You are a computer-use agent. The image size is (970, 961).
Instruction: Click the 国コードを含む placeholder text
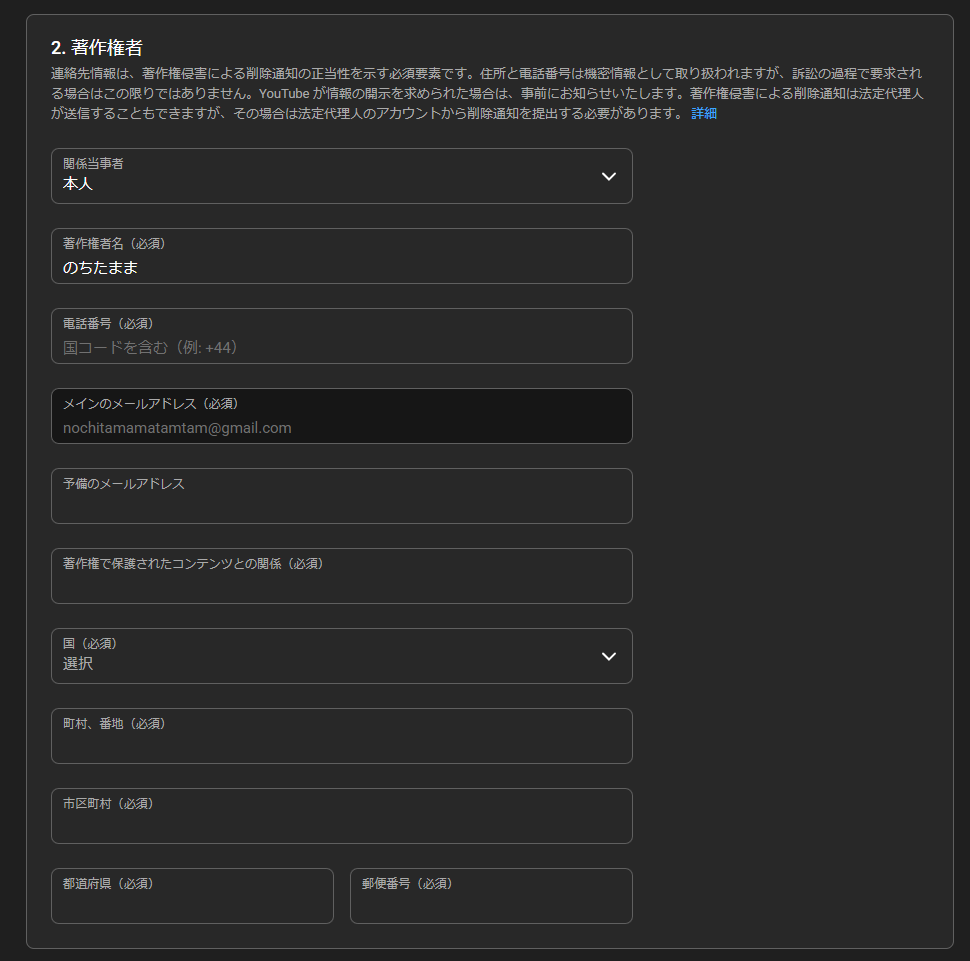pos(150,348)
